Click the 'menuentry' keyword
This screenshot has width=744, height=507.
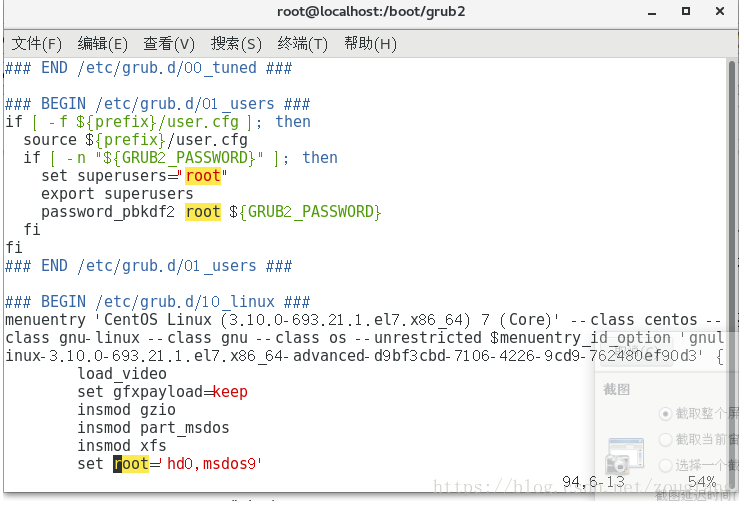45,320
